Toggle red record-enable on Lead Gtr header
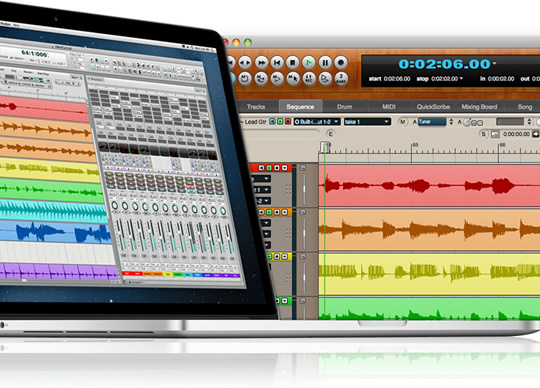Viewport: 540px width, 388px height. point(288,122)
